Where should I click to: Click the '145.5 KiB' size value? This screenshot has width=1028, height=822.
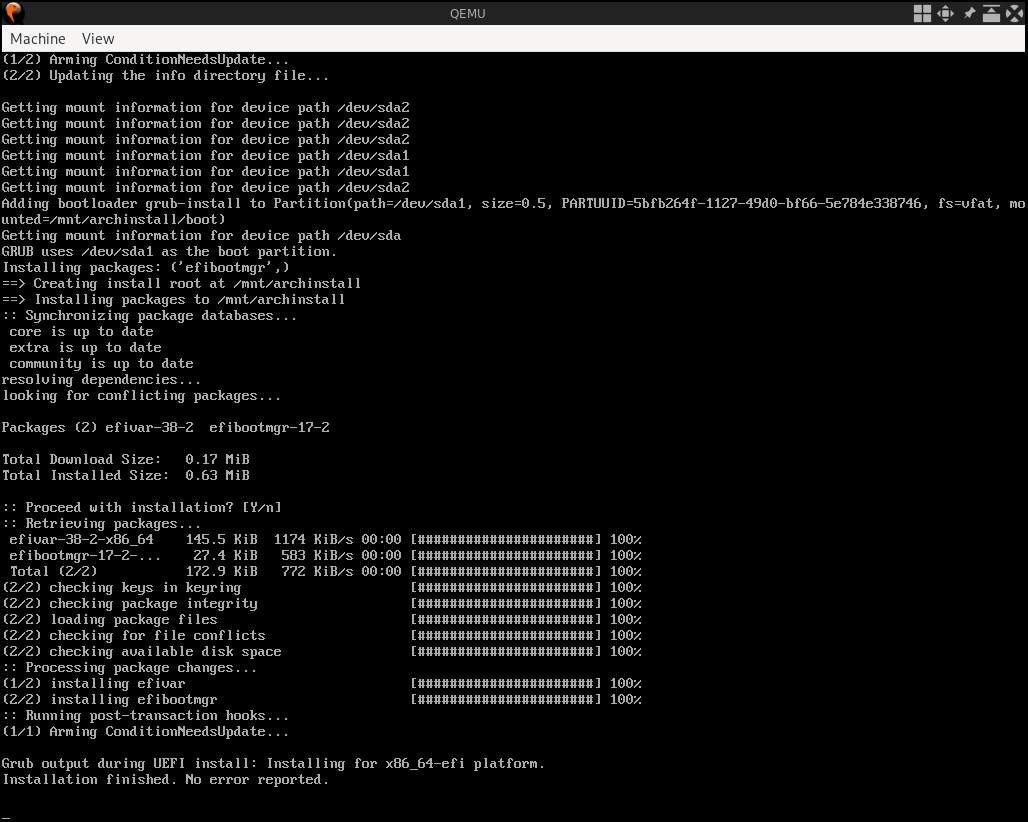point(222,539)
